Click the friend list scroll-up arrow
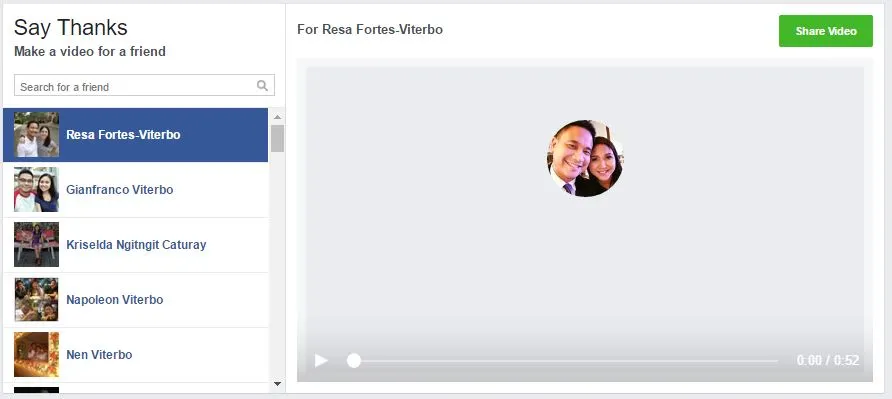The width and height of the screenshot is (892, 399). coord(277,117)
